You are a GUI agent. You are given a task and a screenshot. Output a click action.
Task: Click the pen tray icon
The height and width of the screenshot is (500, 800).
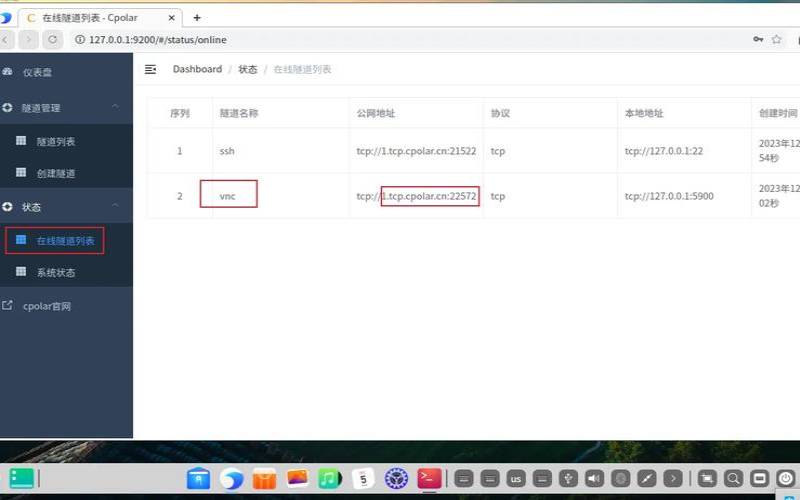click(647, 479)
